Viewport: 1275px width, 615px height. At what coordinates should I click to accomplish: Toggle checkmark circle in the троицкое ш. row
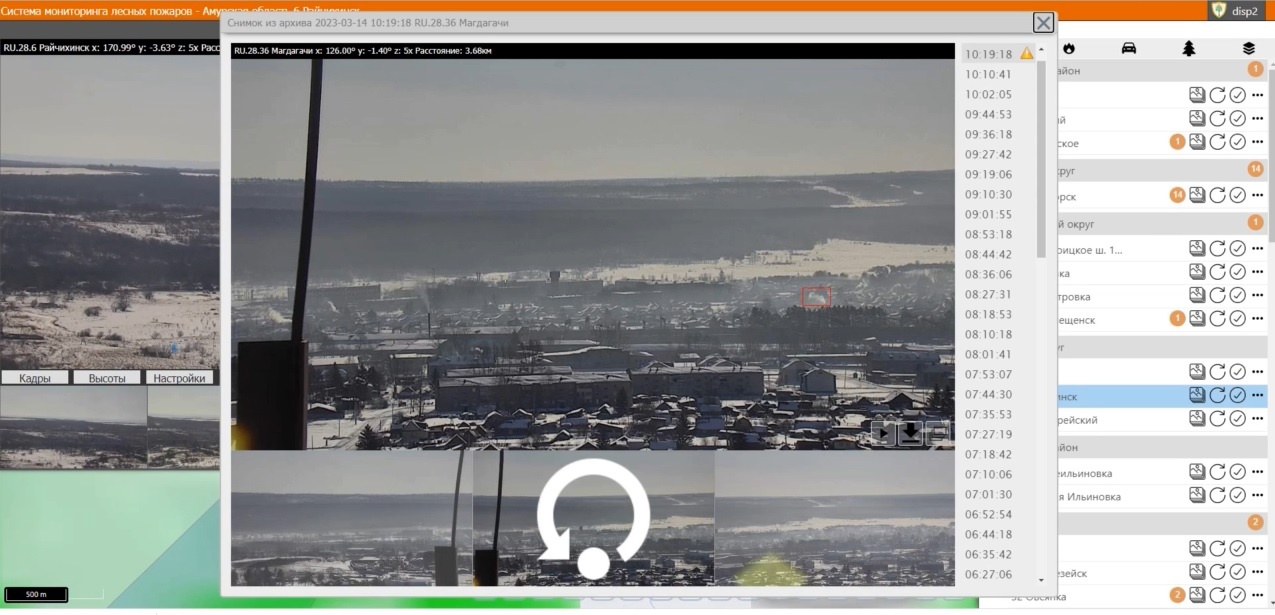tap(1237, 248)
